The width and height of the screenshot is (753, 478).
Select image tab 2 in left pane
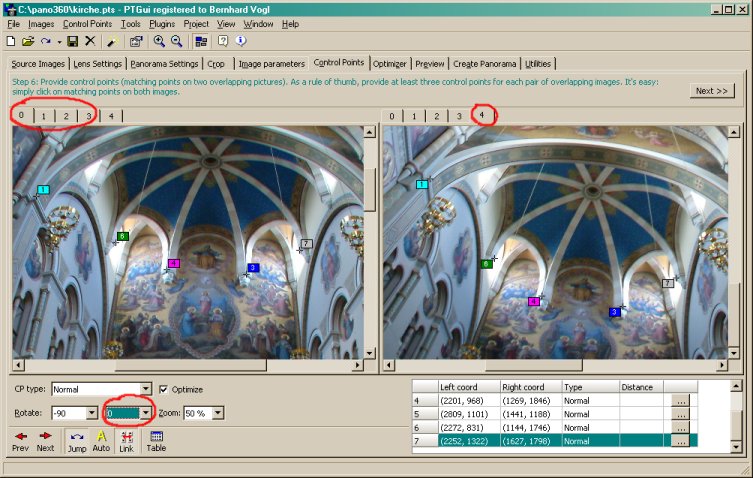click(66, 116)
